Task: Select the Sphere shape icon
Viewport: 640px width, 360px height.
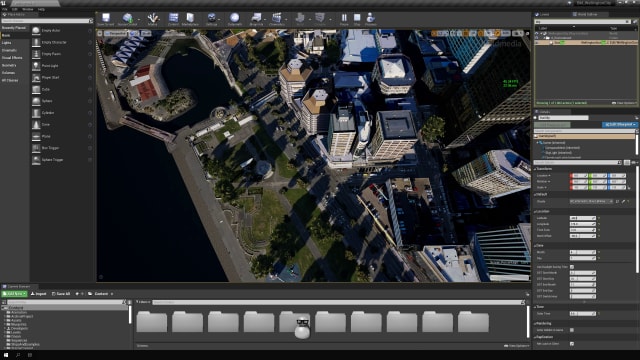Action: coord(36,101)
